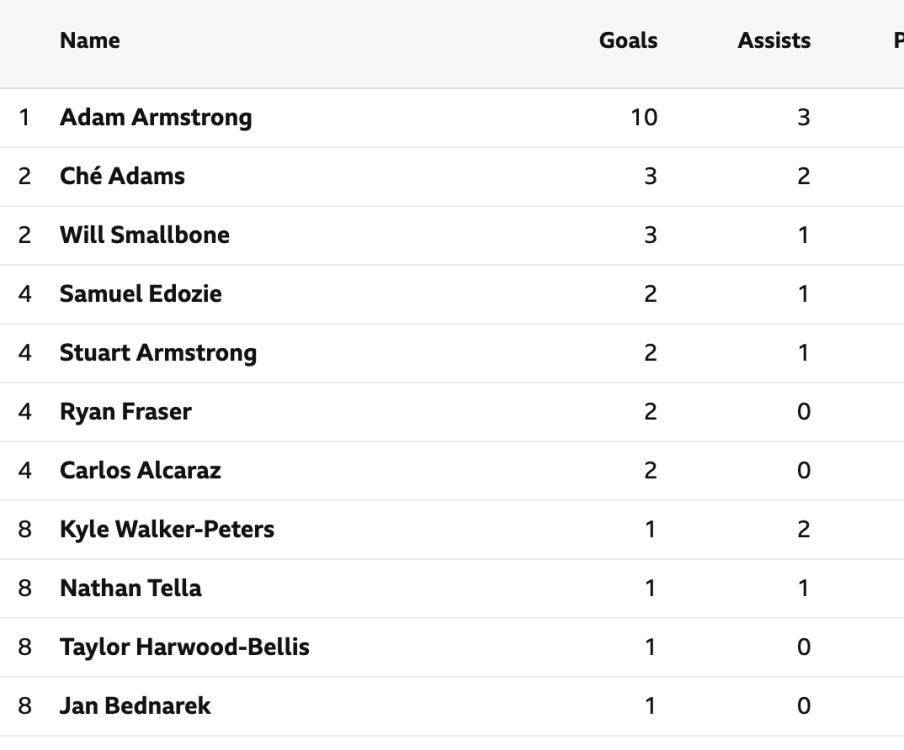Click Adam Armstrong's goals value 10
The height and width of the screenshot is (750, 904).
coord(645,118)
